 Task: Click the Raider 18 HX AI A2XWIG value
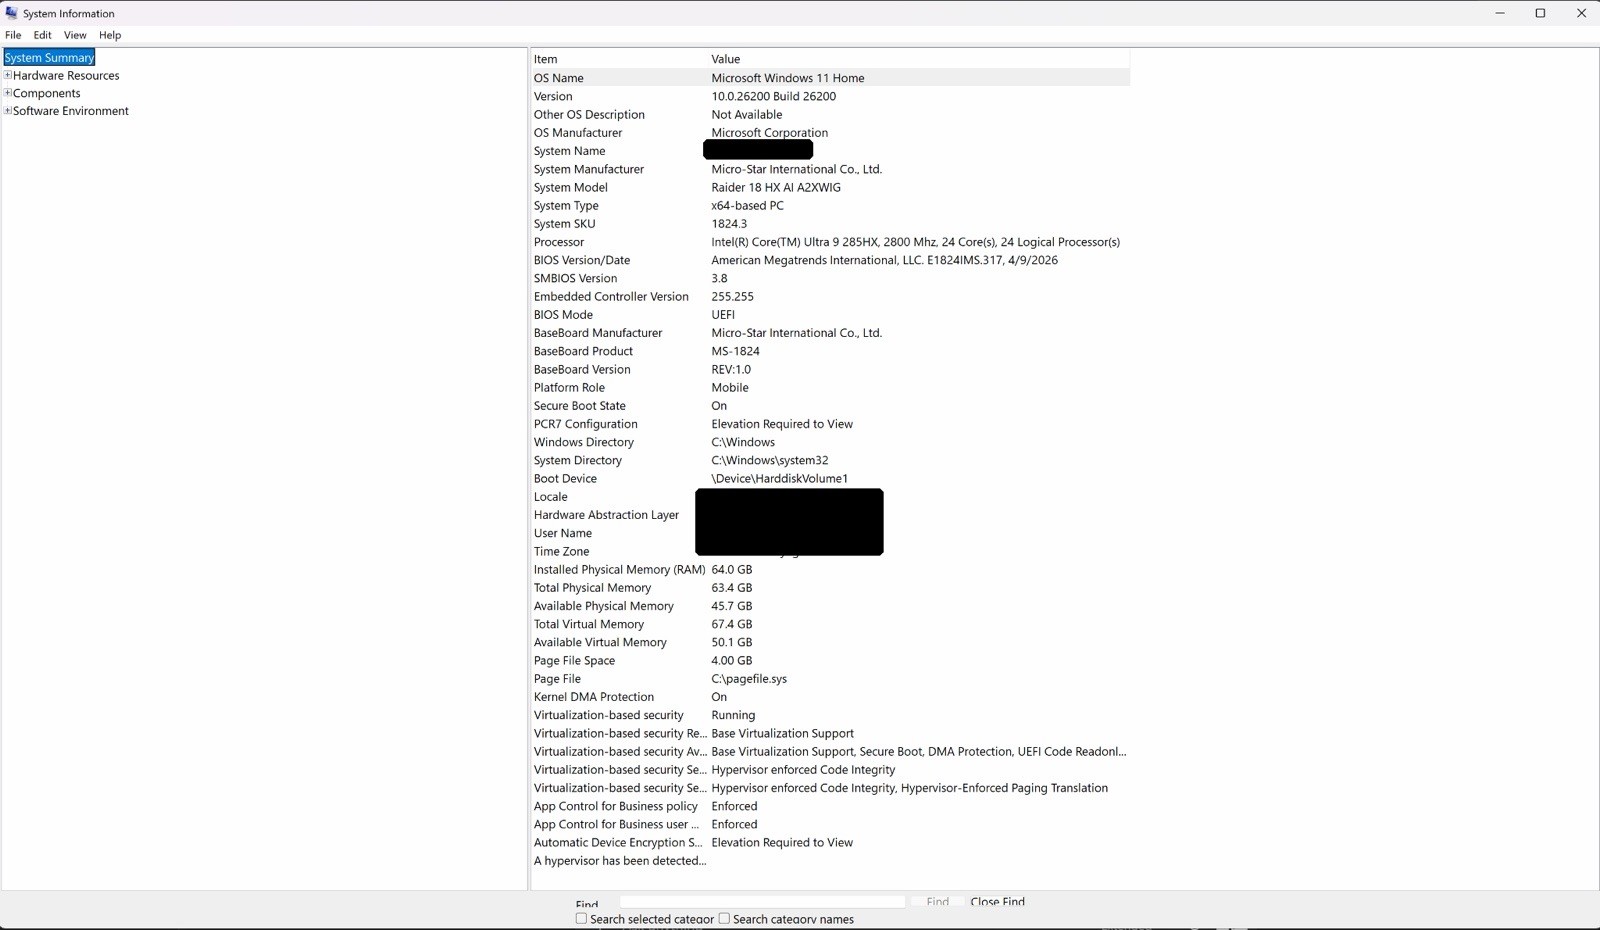776,188
